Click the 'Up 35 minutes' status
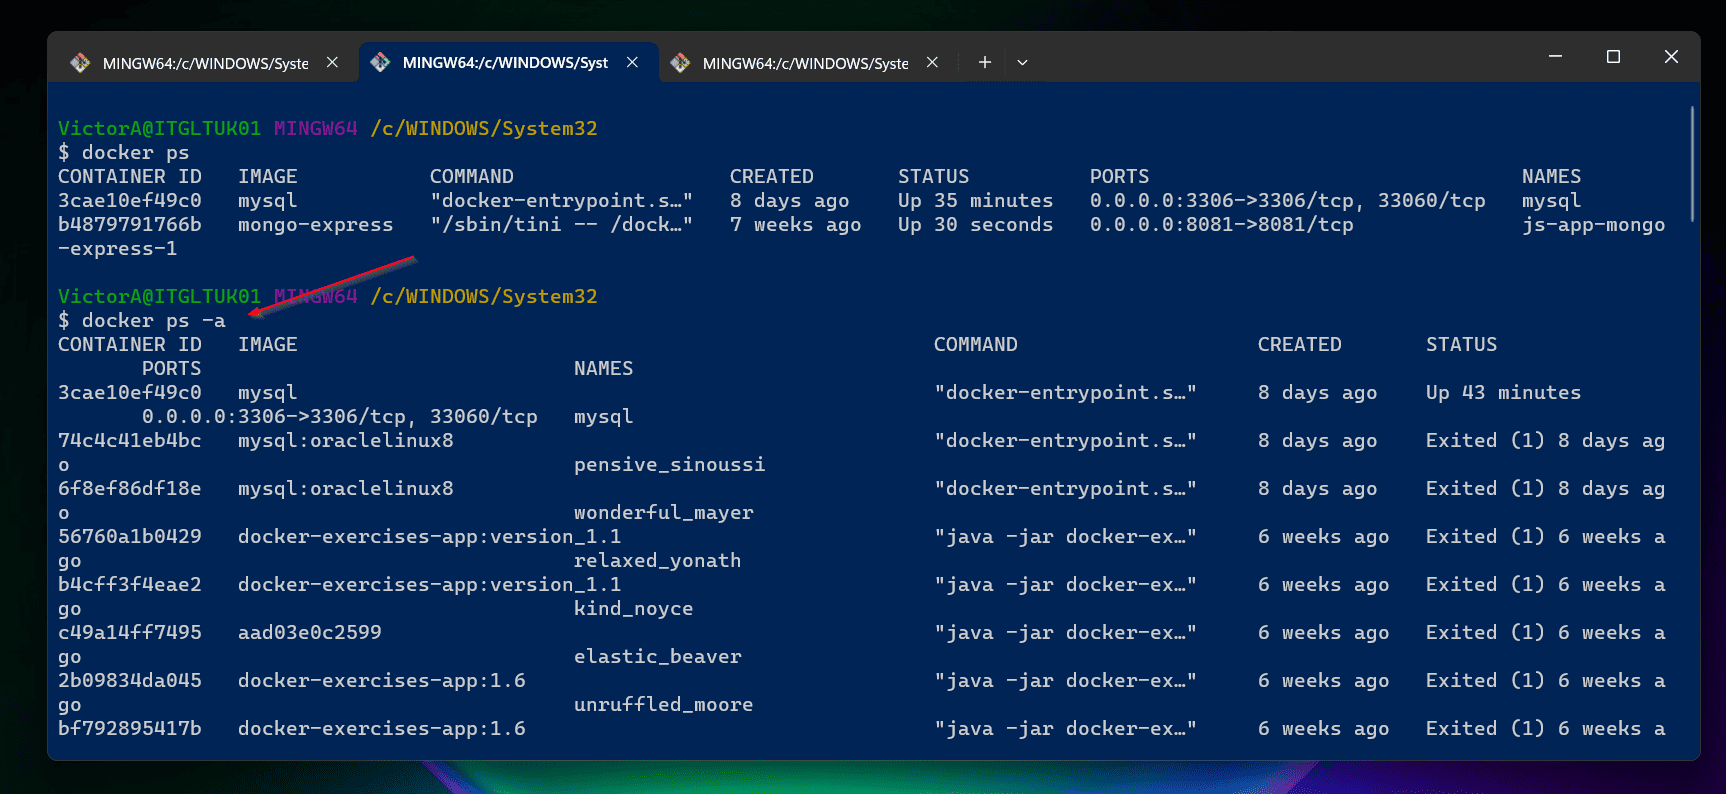1726x794 pixels. (x=976, y=201)
